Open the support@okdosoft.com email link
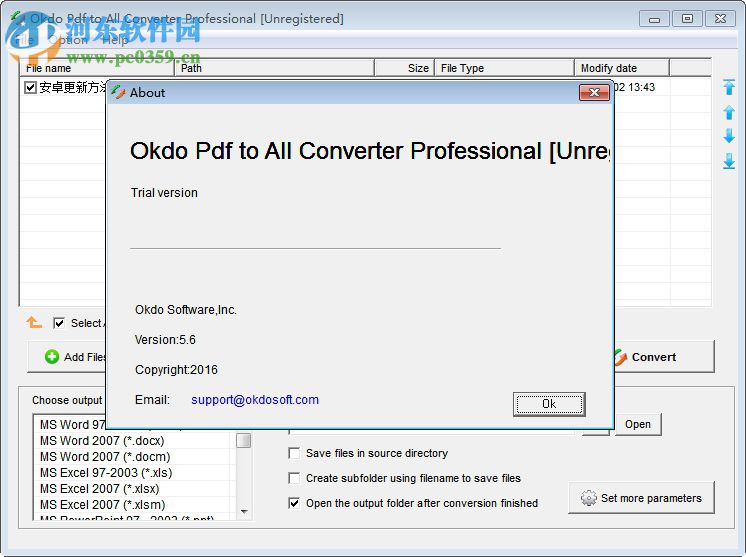The image size is (746, 557). [255, 400]
